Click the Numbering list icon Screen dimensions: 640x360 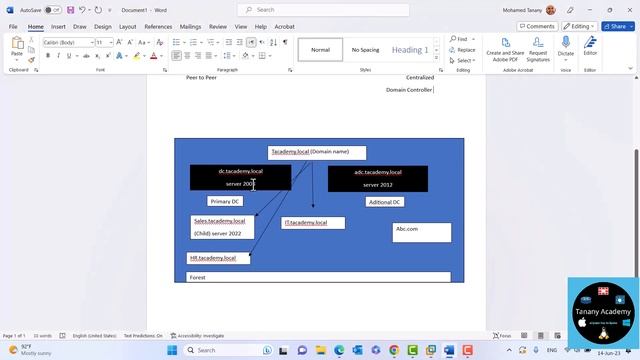point(193,42)
